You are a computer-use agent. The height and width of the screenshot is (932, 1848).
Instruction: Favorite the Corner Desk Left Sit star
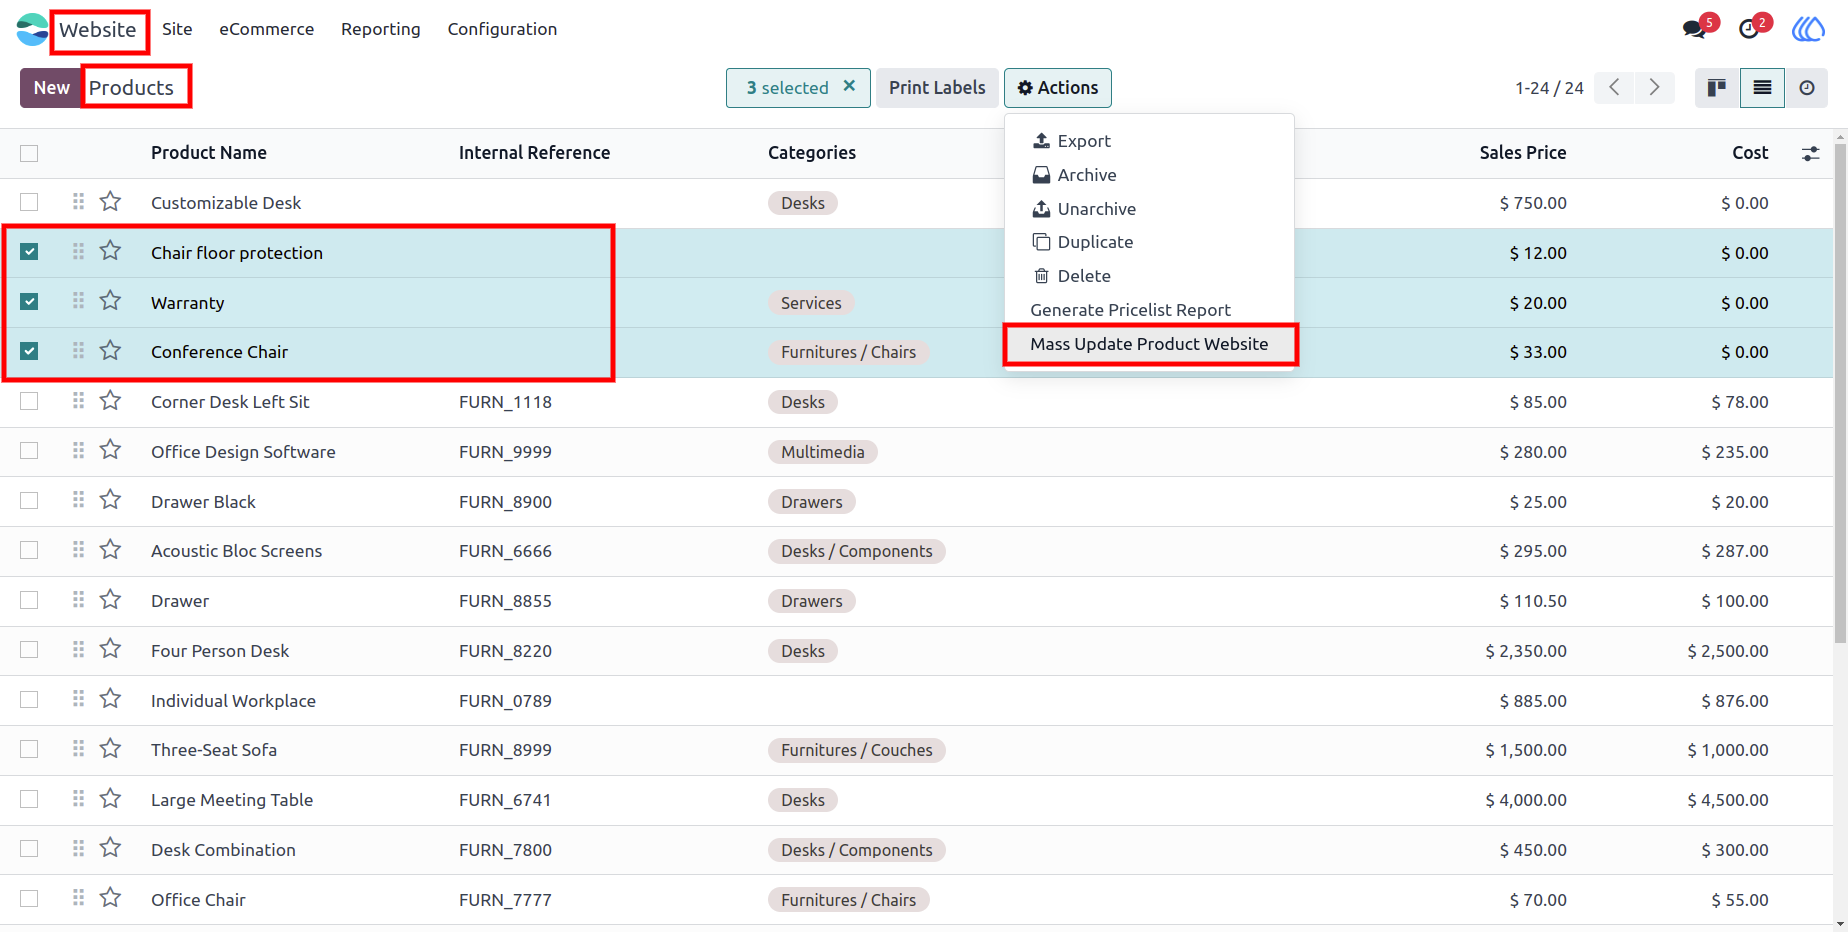[110, 401]
